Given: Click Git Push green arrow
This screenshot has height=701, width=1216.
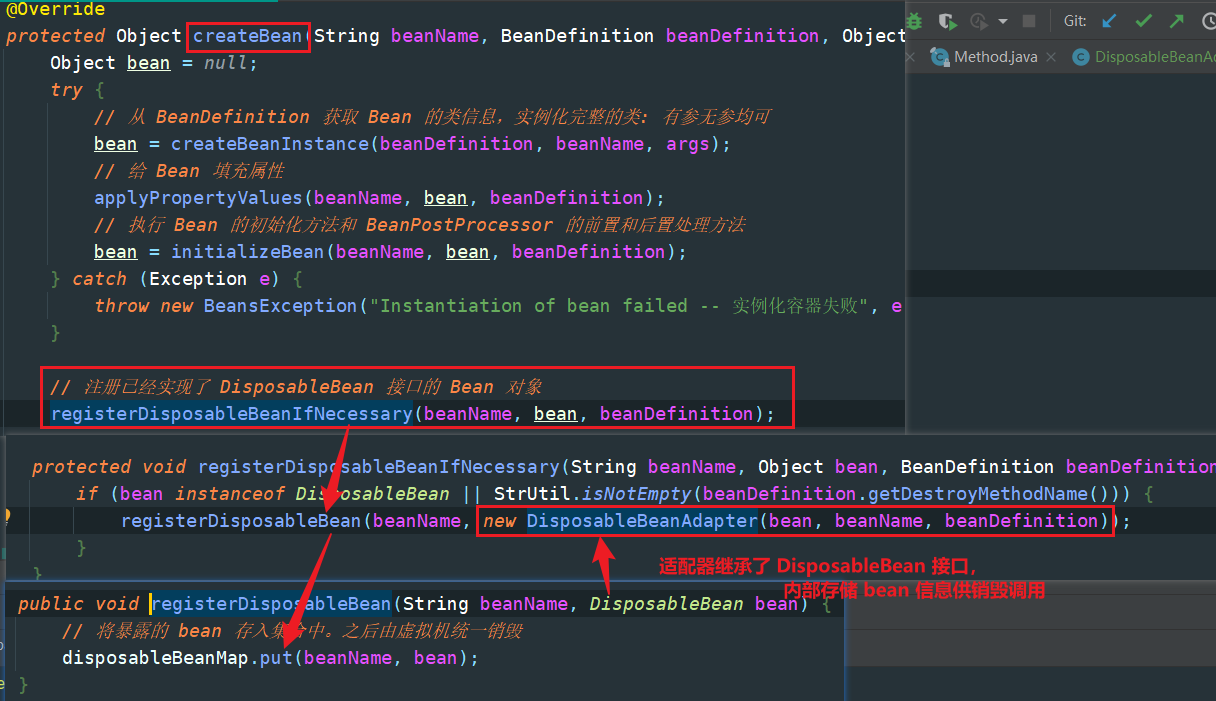Looking at the screenshot, I should pyautogui.click(x=1176, y=21).
